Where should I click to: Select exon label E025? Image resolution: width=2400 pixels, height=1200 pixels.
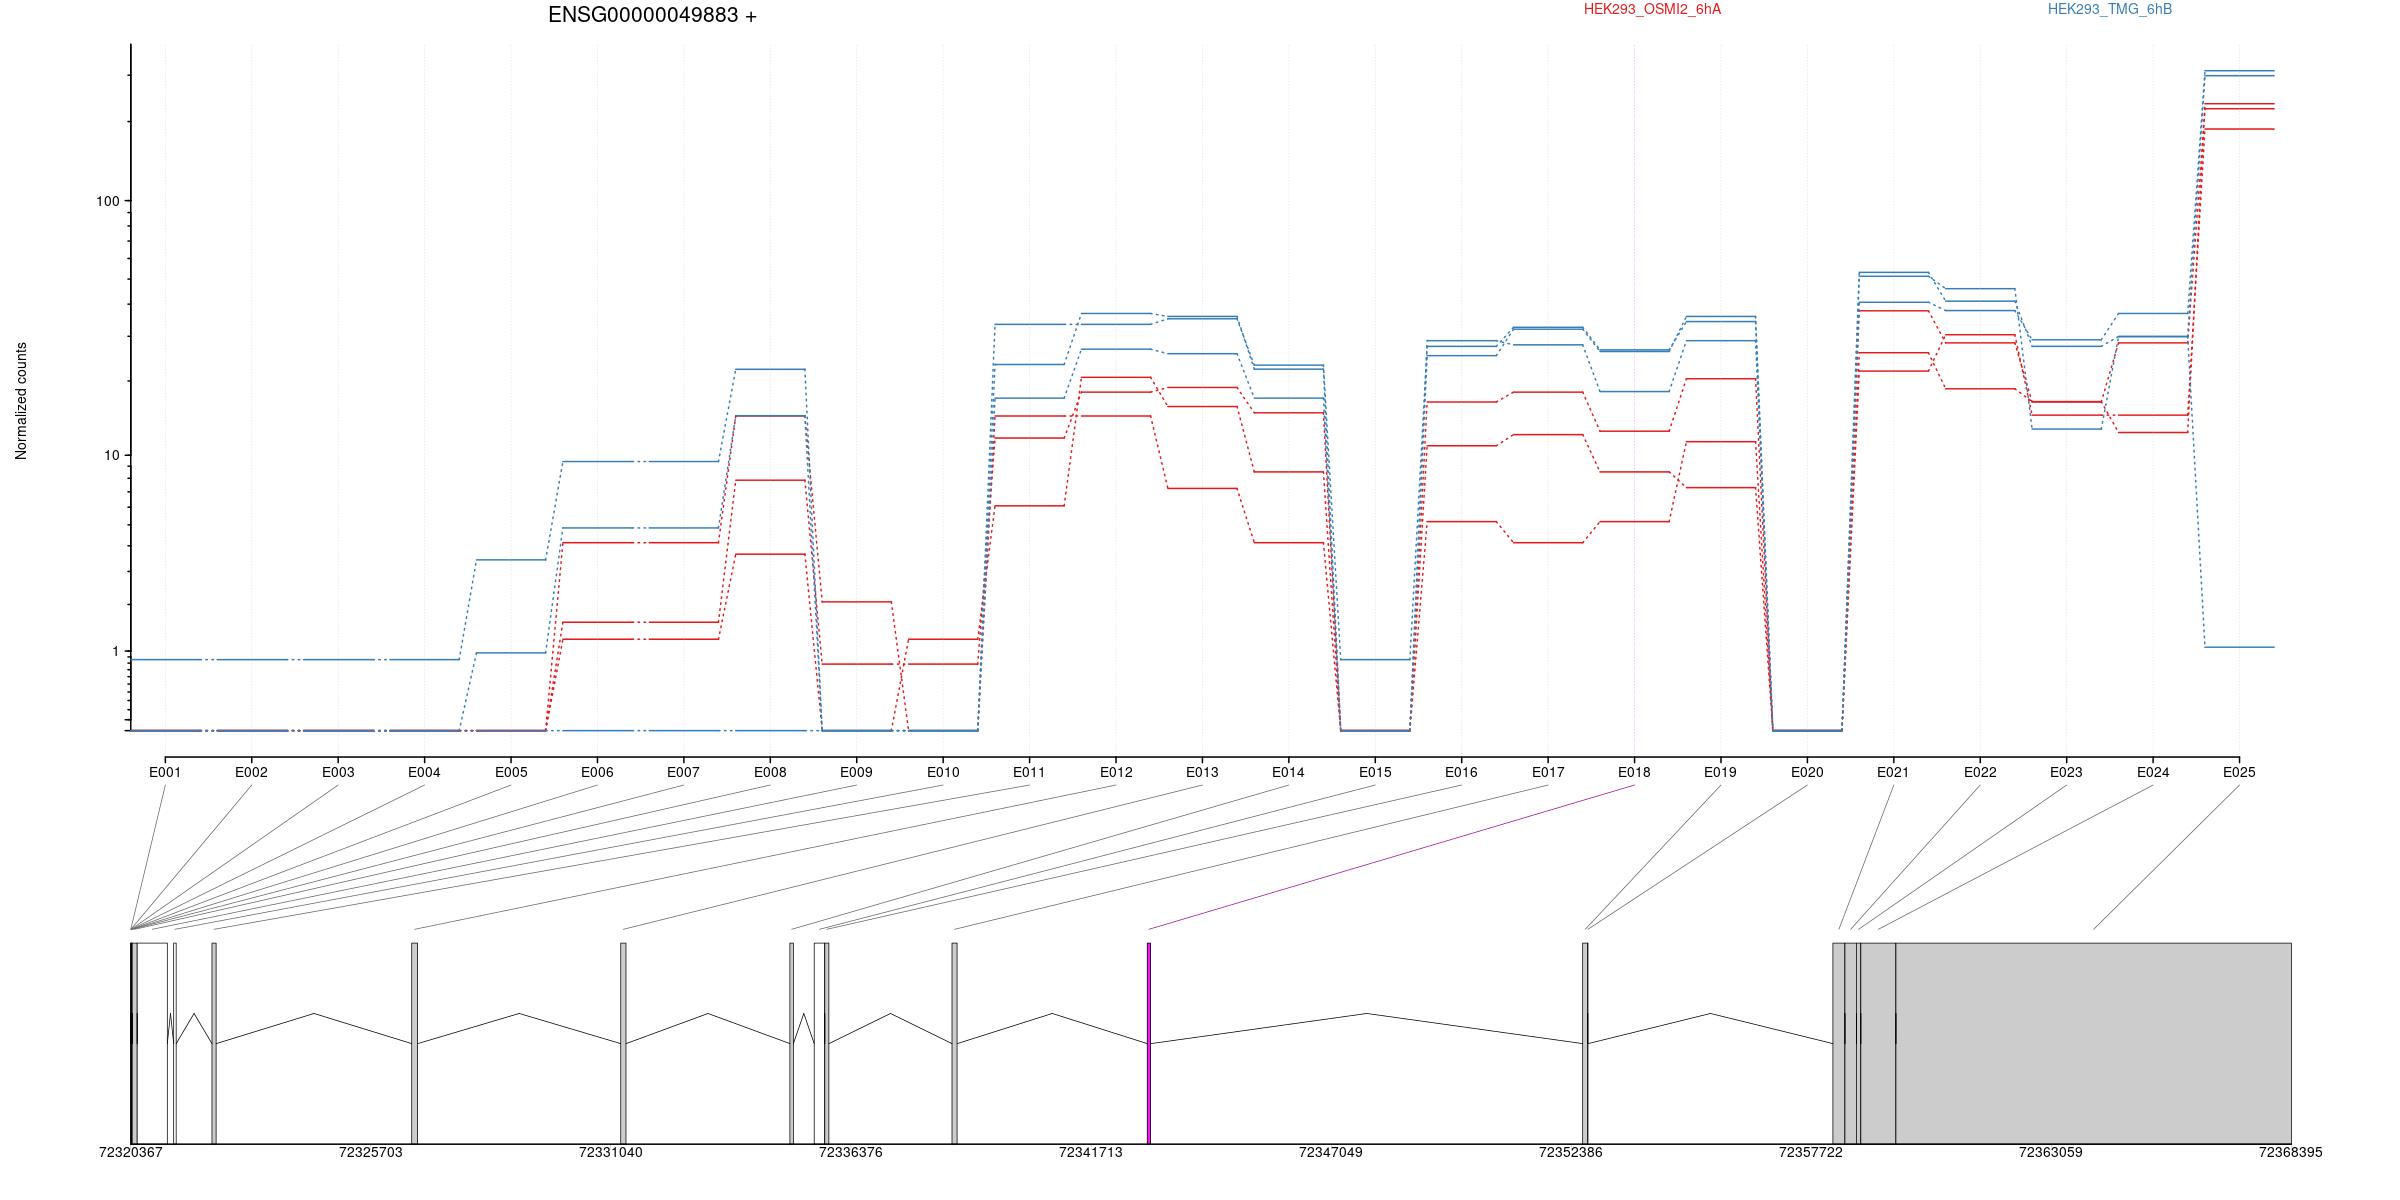tap(2239, 772)
